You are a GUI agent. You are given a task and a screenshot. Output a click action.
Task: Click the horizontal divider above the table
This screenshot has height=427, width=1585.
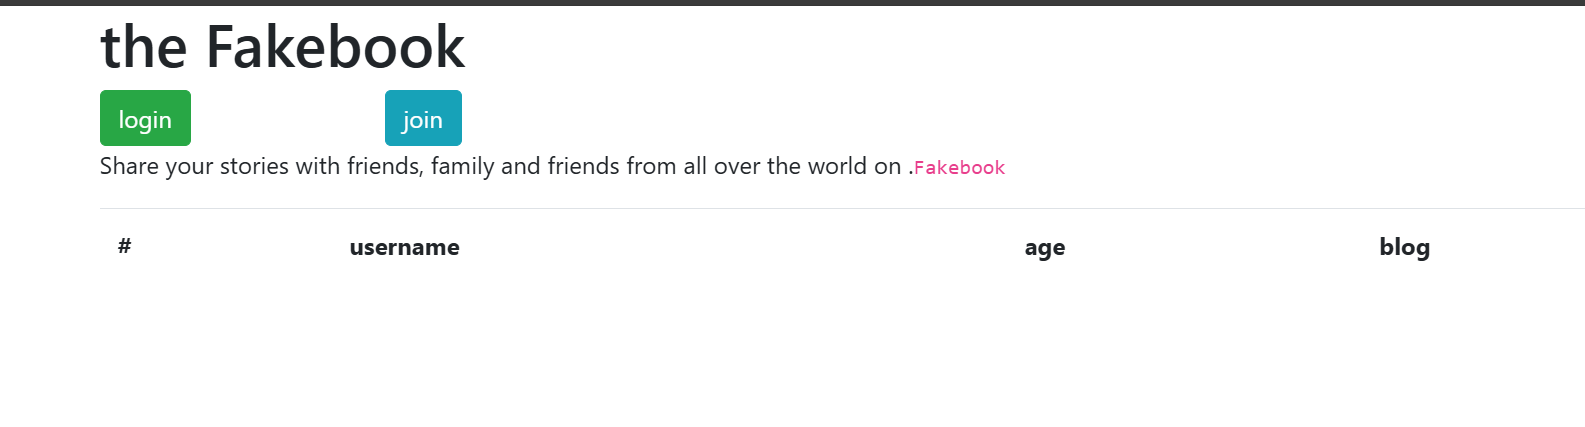point(800,209)
